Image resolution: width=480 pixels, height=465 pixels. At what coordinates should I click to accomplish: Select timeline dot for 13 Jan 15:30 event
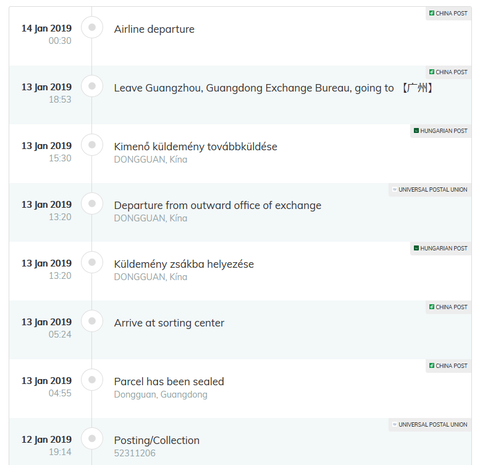pyautogui.click(x=92, y=145)
